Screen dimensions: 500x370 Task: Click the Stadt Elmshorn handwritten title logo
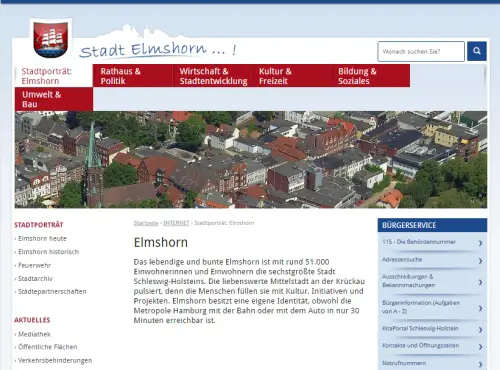[x=158, y=50]
